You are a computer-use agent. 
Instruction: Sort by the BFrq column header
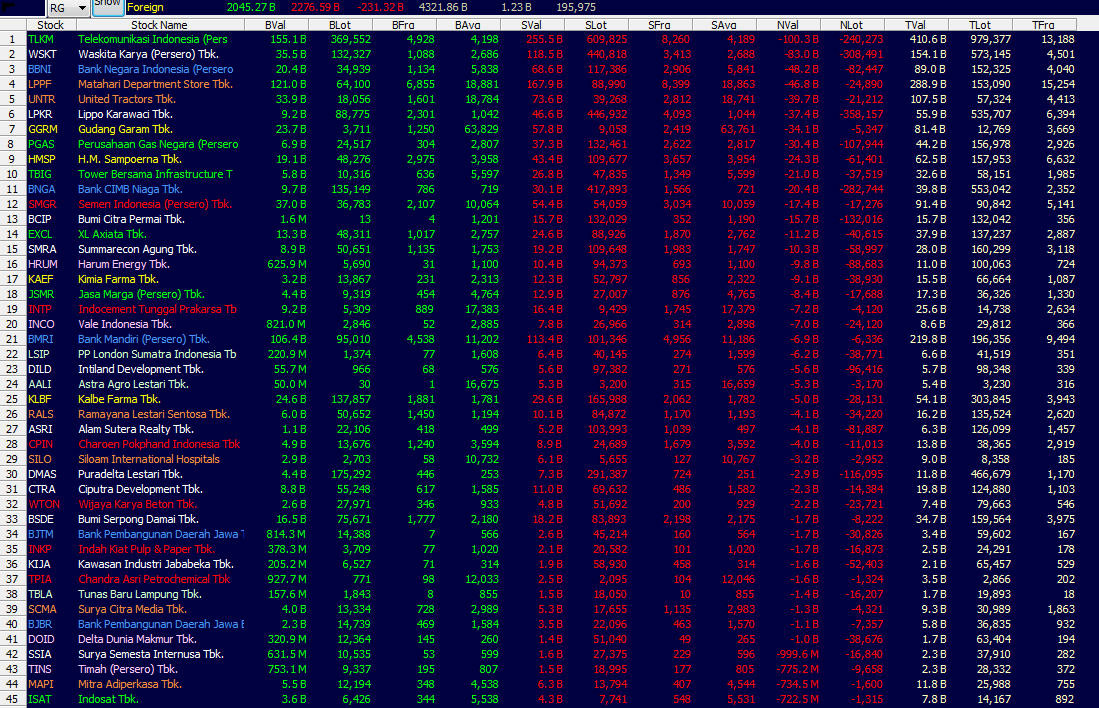[x=404, y=25]
